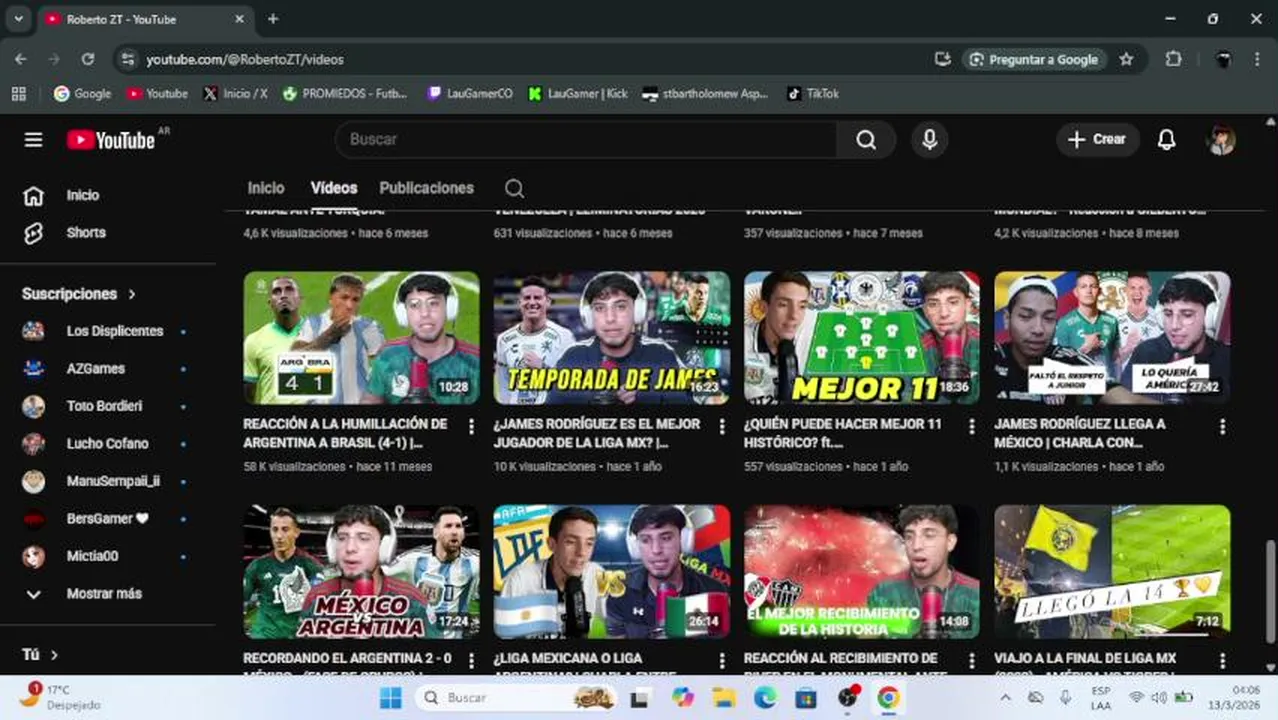Click the site info icon in address bar
Screen dimensions: 1278x720
tap(127, 59)
